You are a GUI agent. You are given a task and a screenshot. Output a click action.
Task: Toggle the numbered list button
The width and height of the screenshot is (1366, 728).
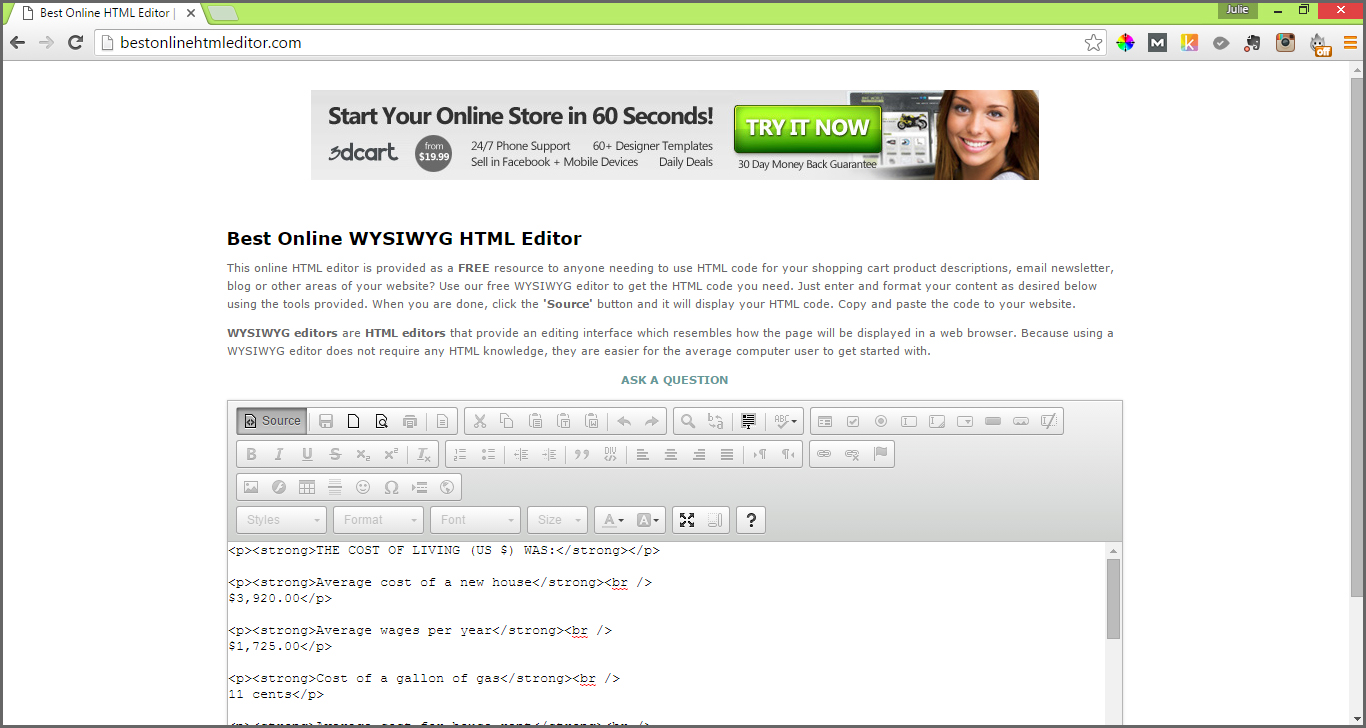tap(460, 454)
